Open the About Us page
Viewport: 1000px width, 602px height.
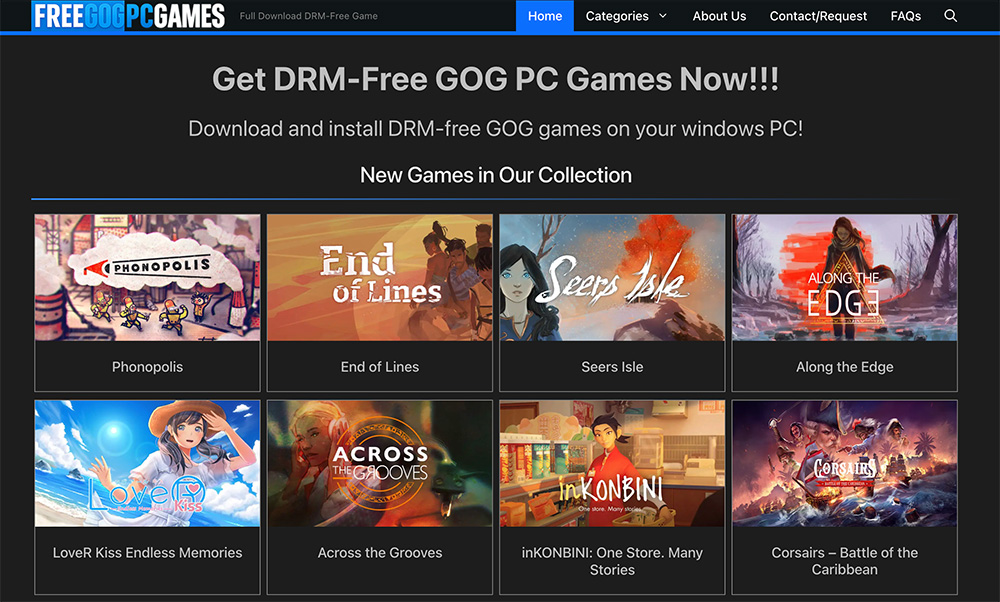[x=719, y=16]
